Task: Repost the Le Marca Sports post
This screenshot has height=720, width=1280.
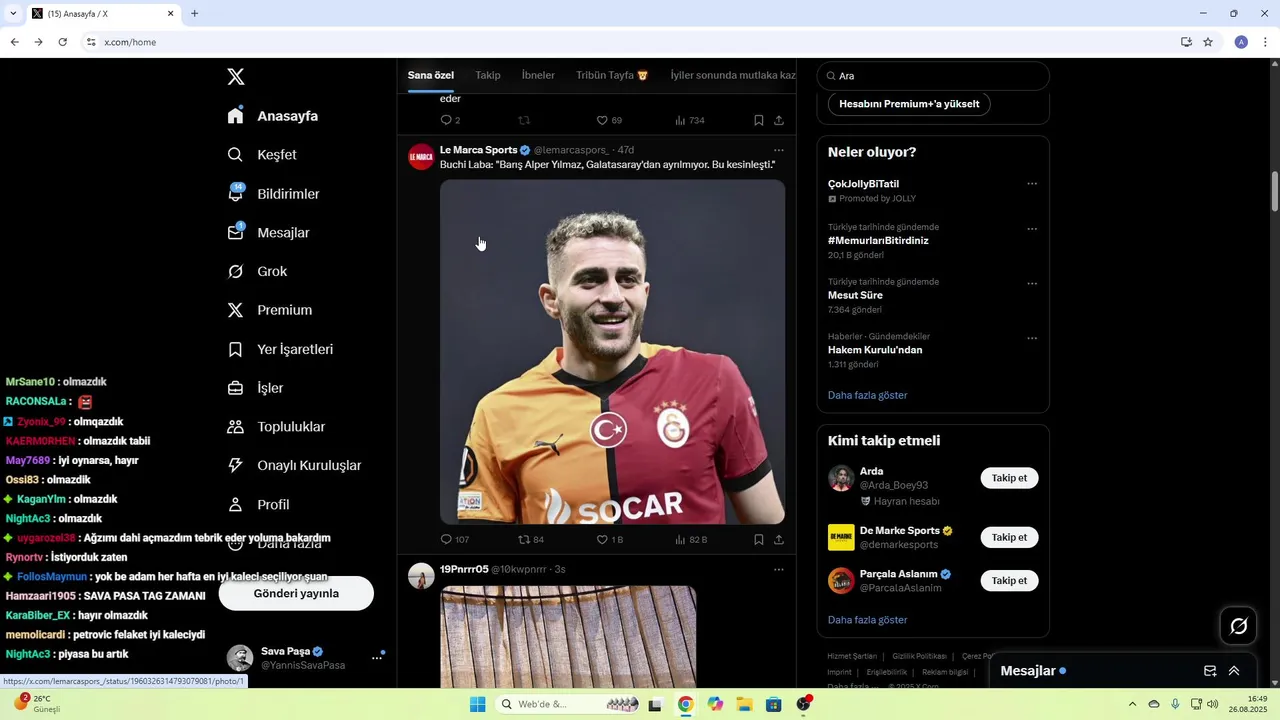Action: click(524, 539)
